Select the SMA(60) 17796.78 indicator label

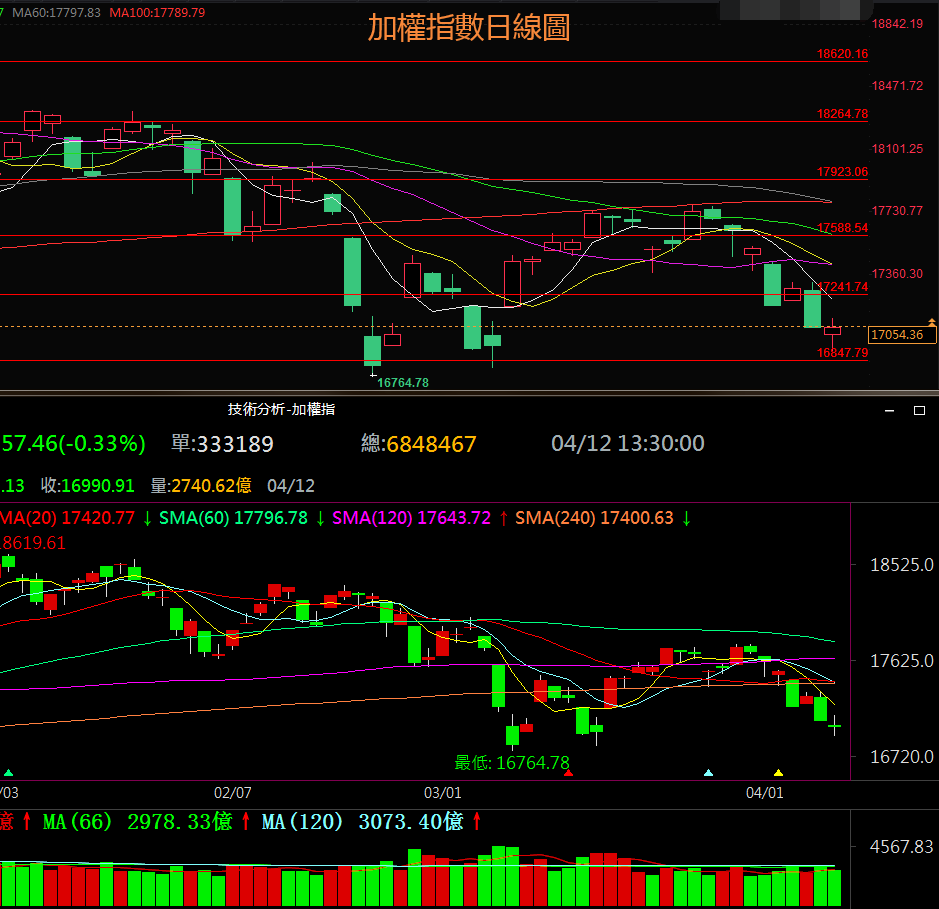coord(233,518)
